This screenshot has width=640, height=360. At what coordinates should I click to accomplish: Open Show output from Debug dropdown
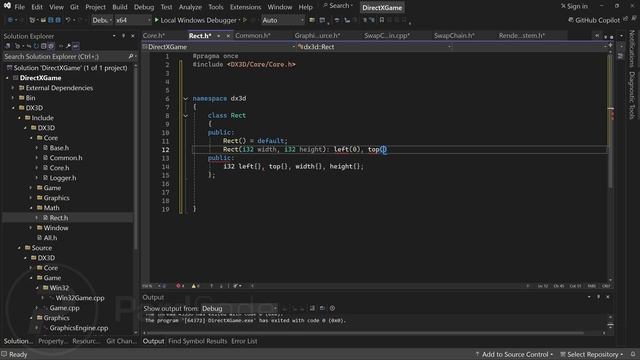(239, 309)
